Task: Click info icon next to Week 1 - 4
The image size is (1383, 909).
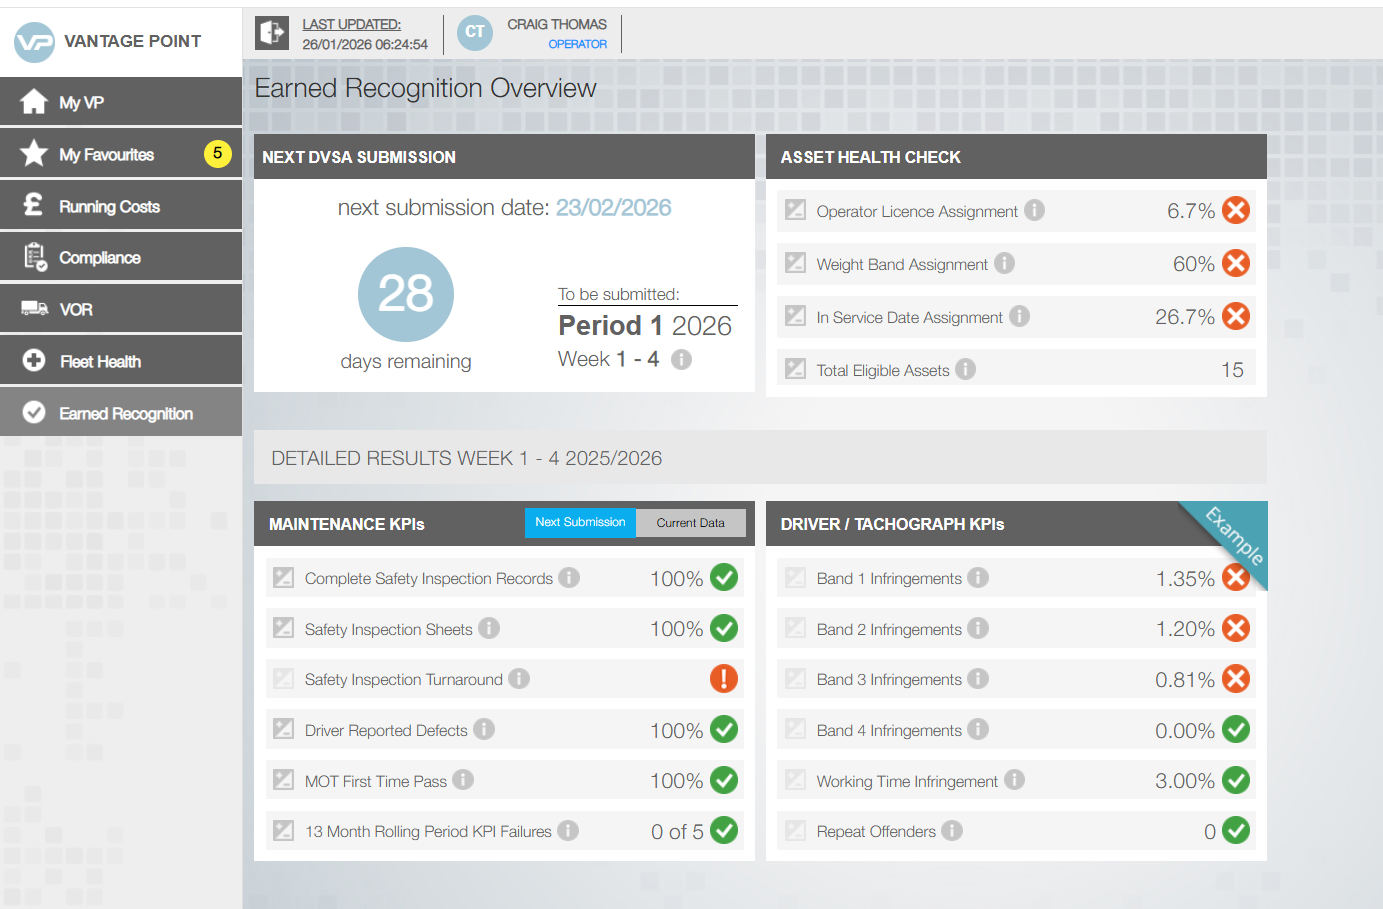Action: point(681,359)
